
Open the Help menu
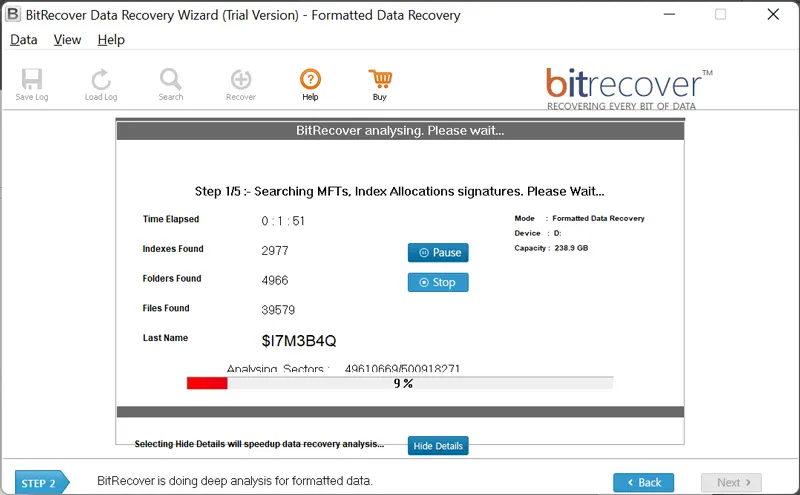(x=111, y=40)
